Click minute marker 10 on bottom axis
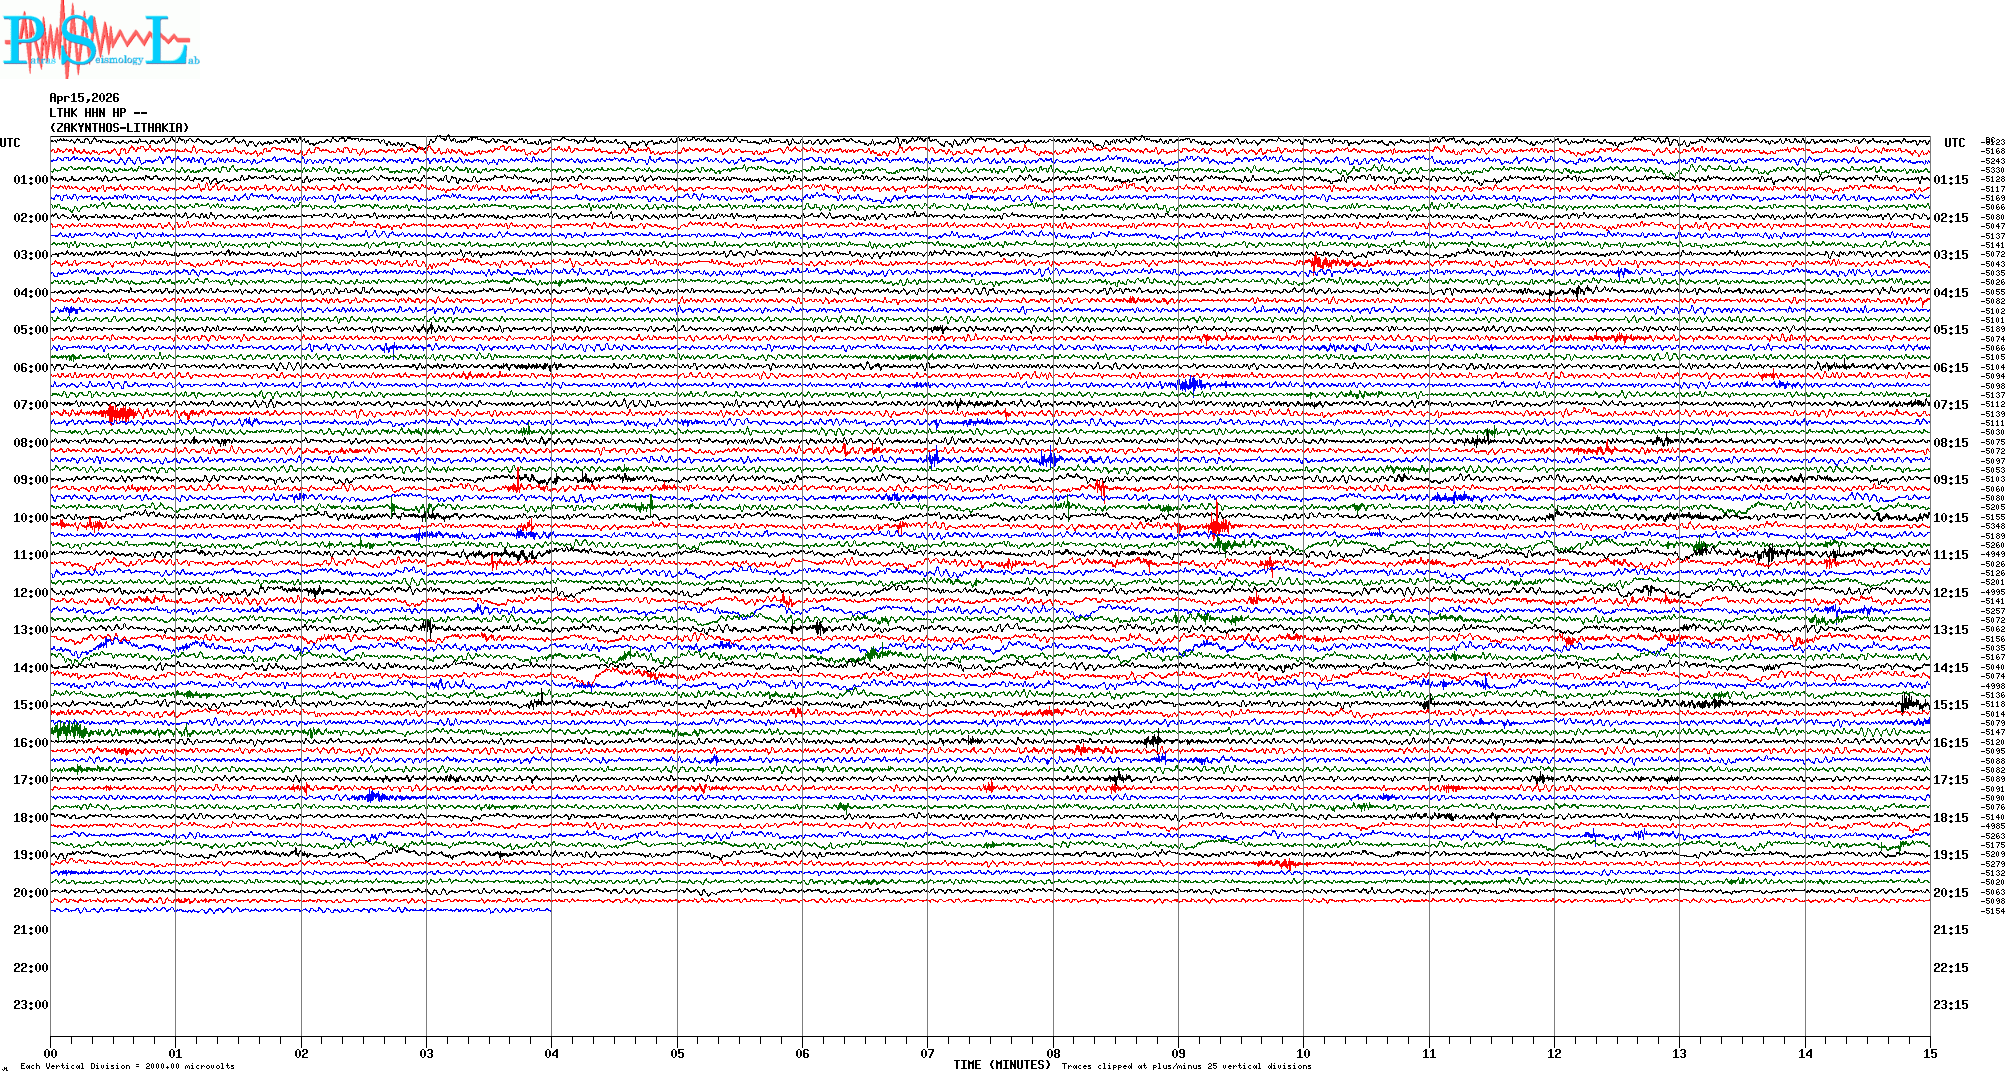Image resolution: width=2010 pixels, height=1080 pixels. pyautogui.click(x=1303, y=1053)
